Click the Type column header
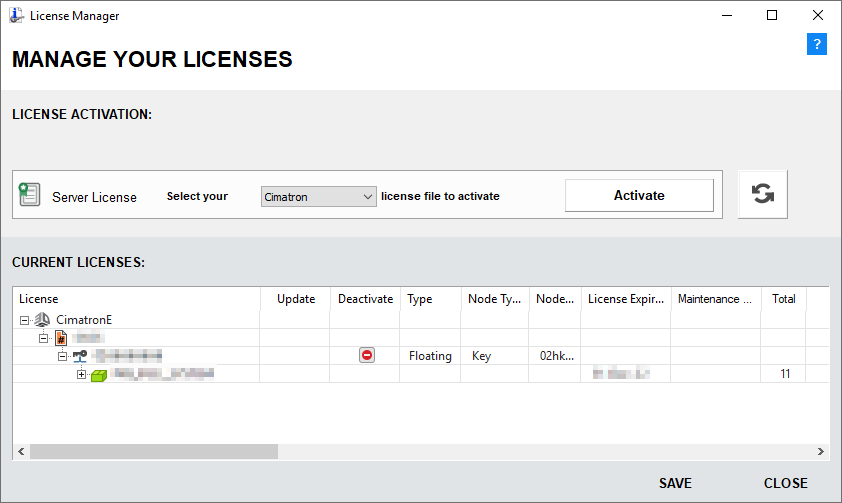 (431, 299)
